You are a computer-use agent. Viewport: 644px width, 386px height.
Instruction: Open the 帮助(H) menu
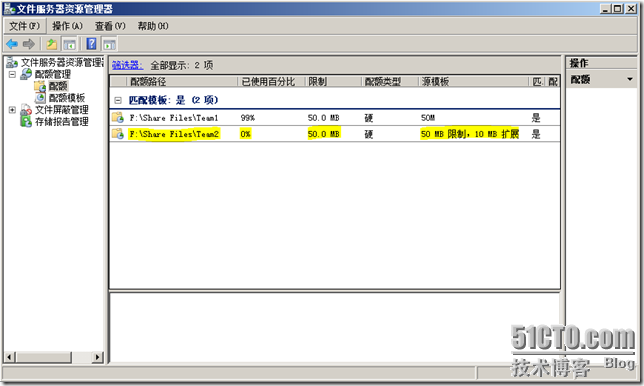pyautogui.click(x=153, y=26)
